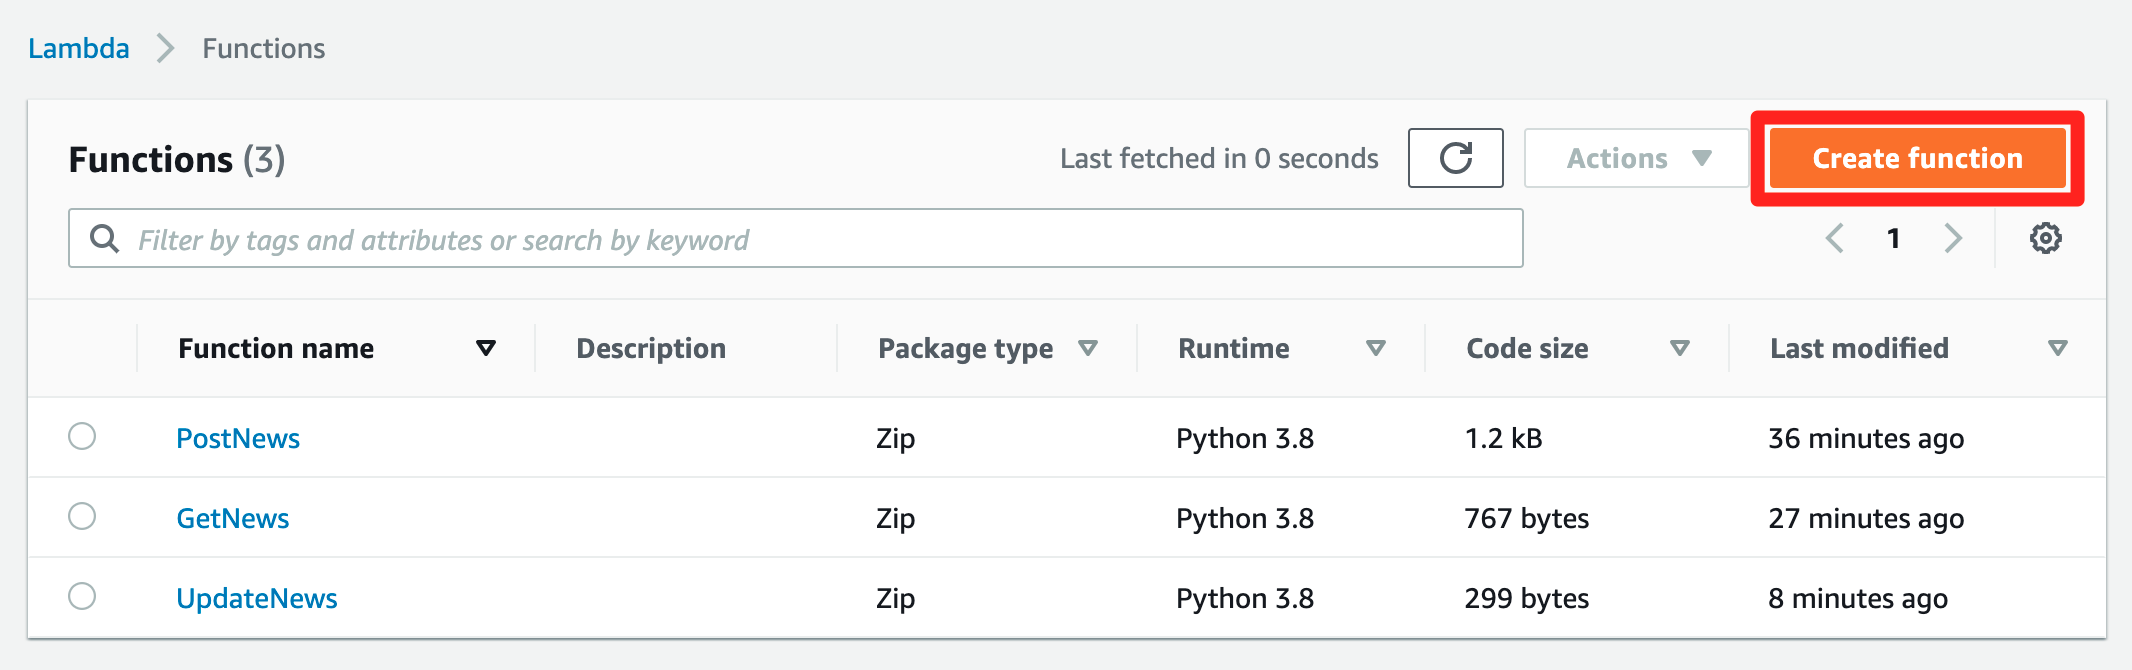Open the Actions dropdown
2132x670 pixels.
(x=1637, y=158)
